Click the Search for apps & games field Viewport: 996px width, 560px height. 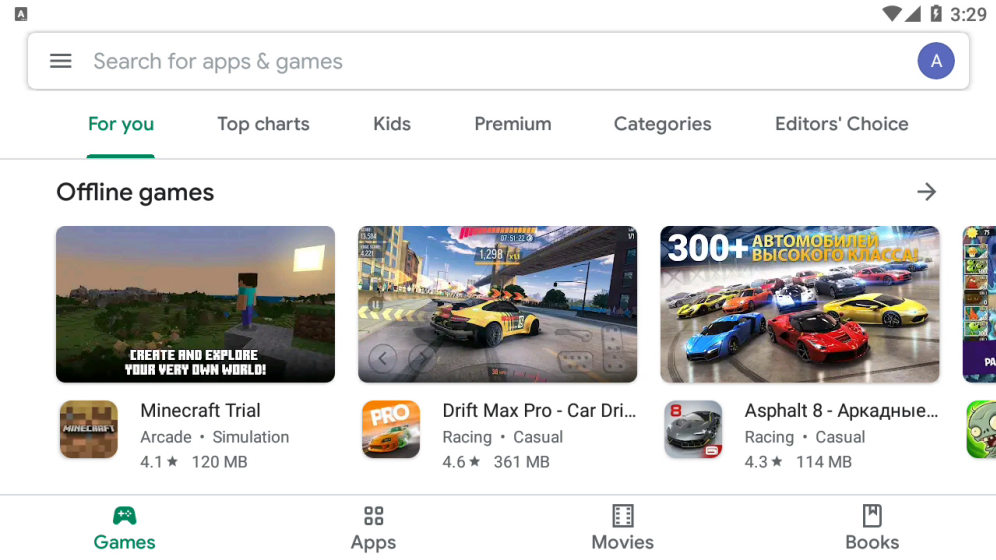(x=480, y=61)
